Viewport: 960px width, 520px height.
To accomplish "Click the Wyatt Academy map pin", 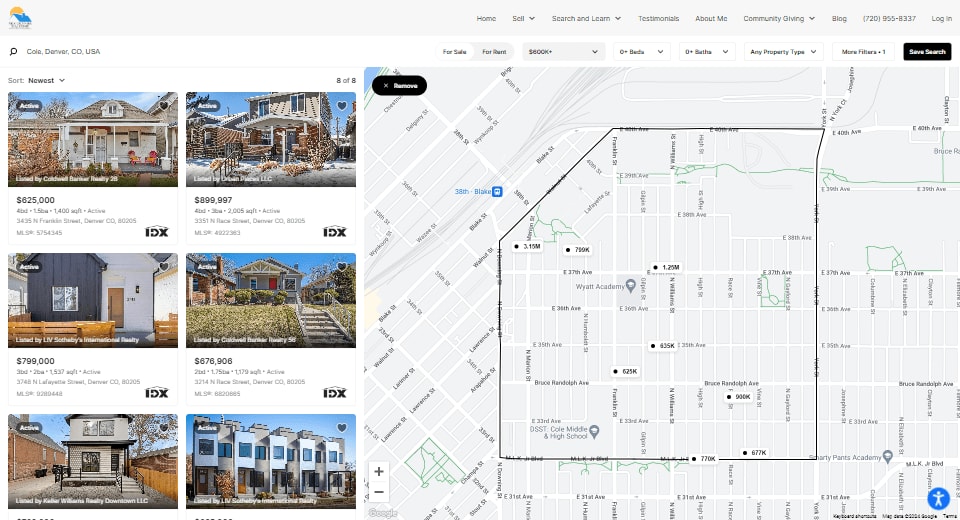I will (631, 286).
